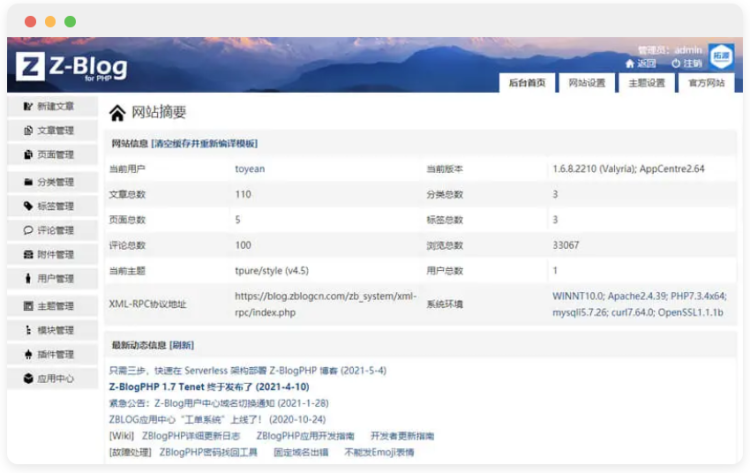This screenshot has height=473, width=750.
Task: Switch to the 后台首页 tab
Action: (527, 83)
